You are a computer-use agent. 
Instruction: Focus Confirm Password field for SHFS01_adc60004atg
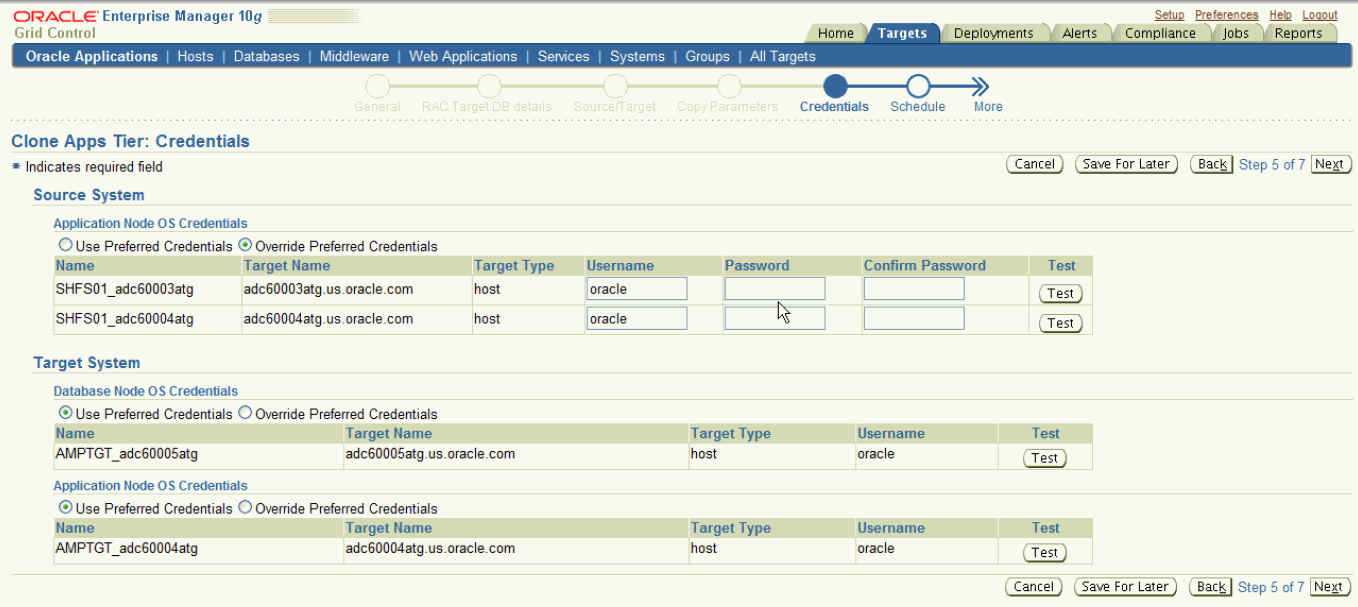pos(914,319)
